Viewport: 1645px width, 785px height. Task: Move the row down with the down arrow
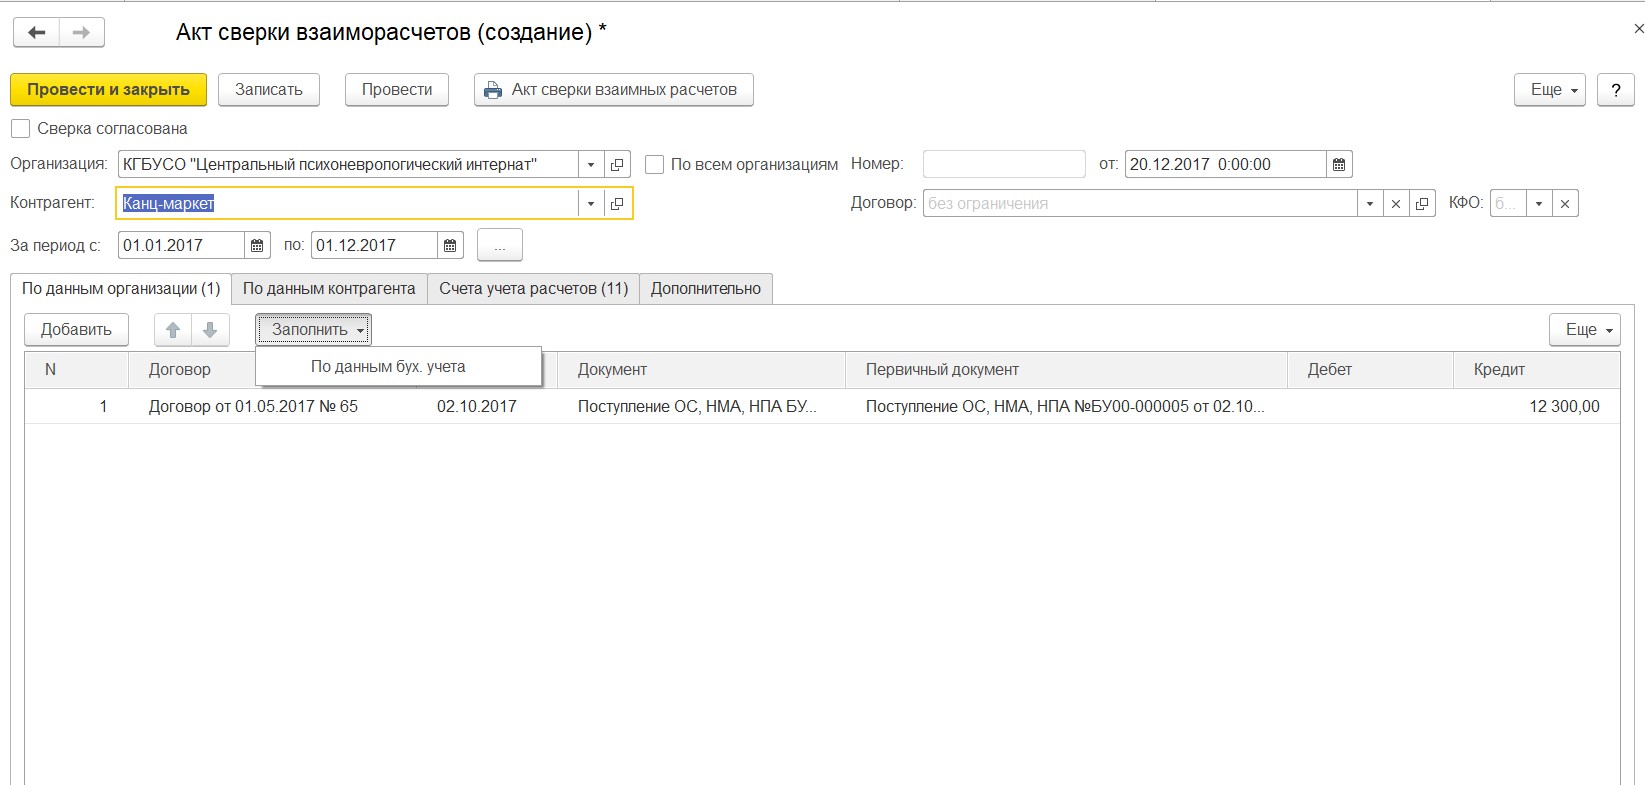pos(210,329)
